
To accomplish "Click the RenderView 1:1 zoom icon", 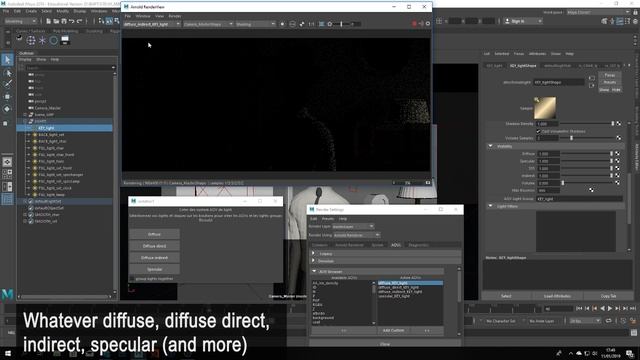I will [x=311, y=24].
